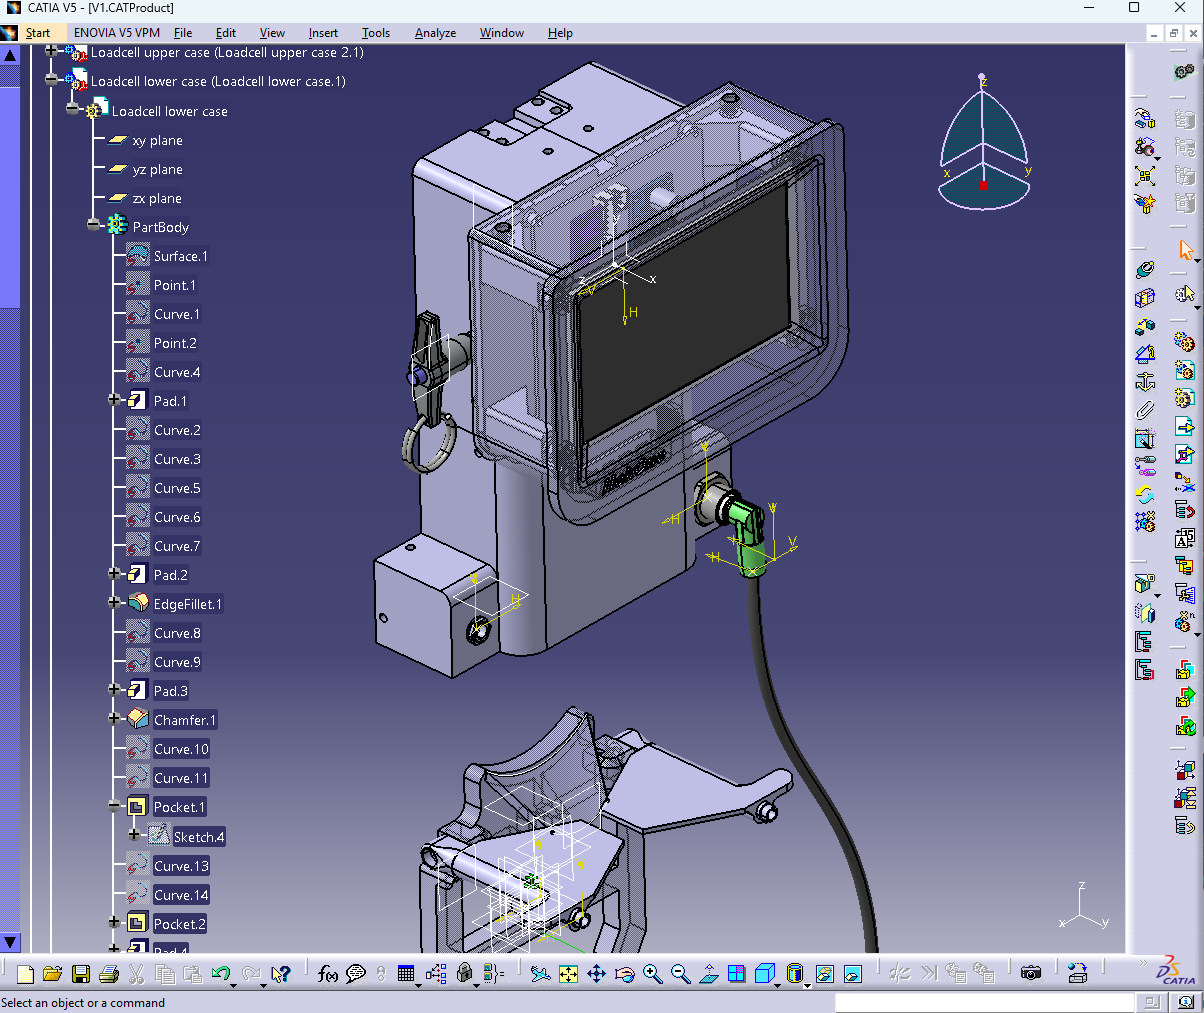Activate the Rotate view tool
Screen dimensions: 1204x1013
pyautogui.click(x=624, y=972)
